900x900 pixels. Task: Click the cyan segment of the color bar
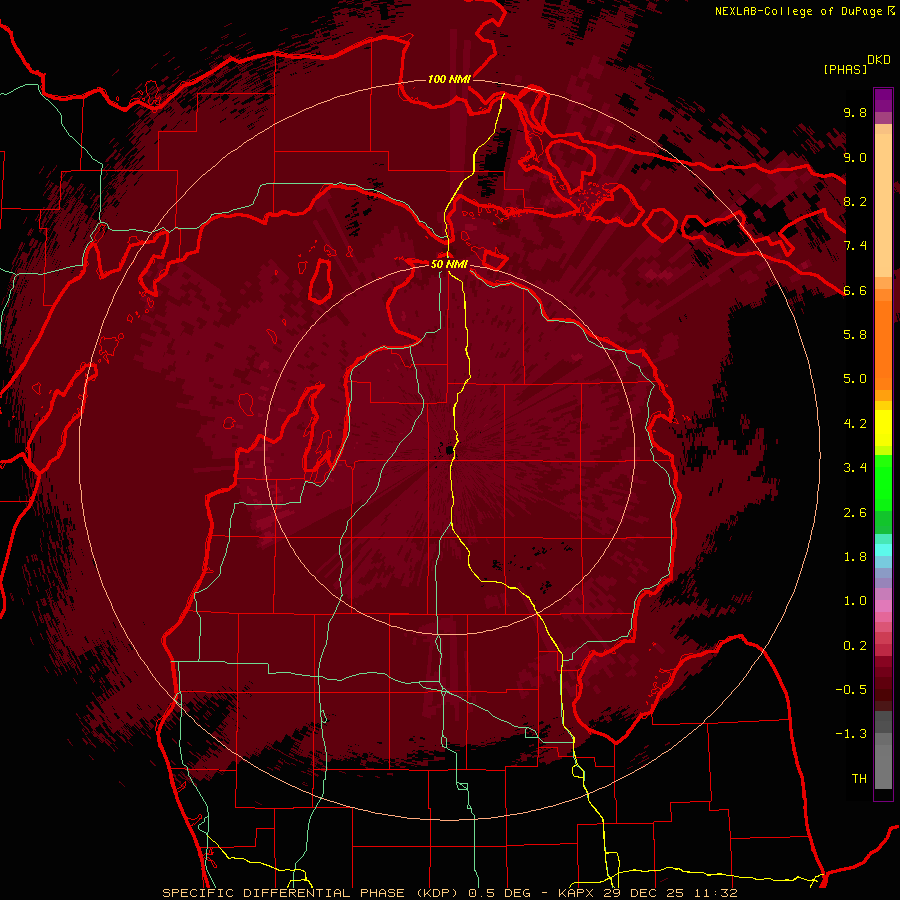point(883,550)
